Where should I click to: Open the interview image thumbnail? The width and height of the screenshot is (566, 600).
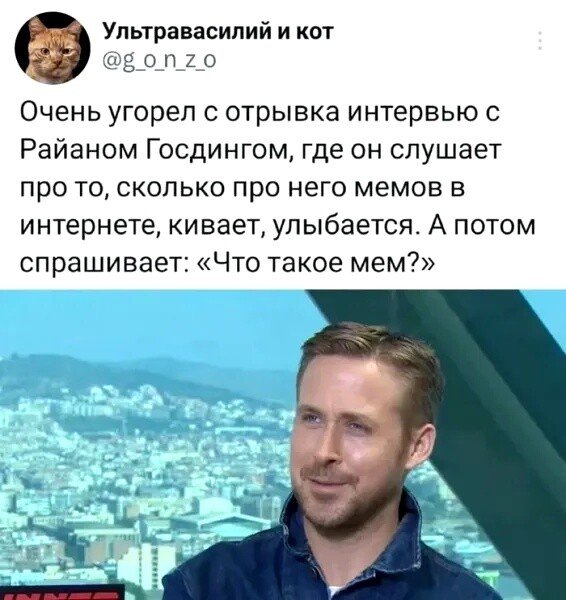[283, 445]
